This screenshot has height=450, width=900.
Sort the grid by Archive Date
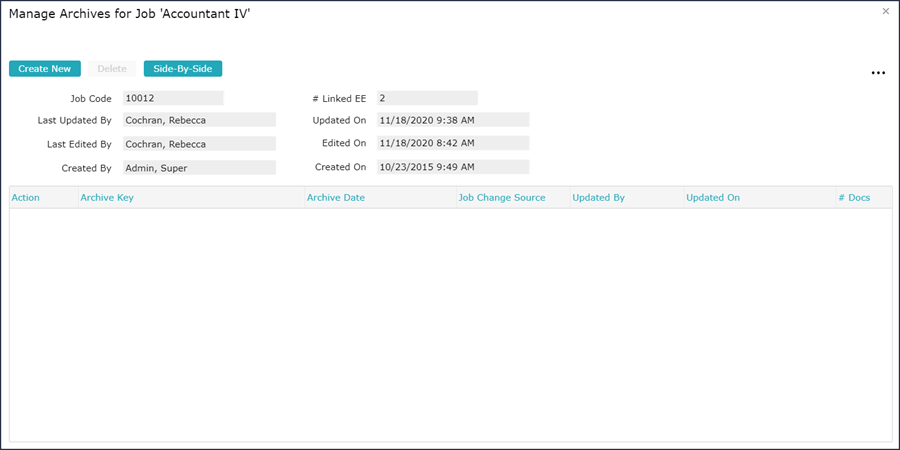coord(336,198)
